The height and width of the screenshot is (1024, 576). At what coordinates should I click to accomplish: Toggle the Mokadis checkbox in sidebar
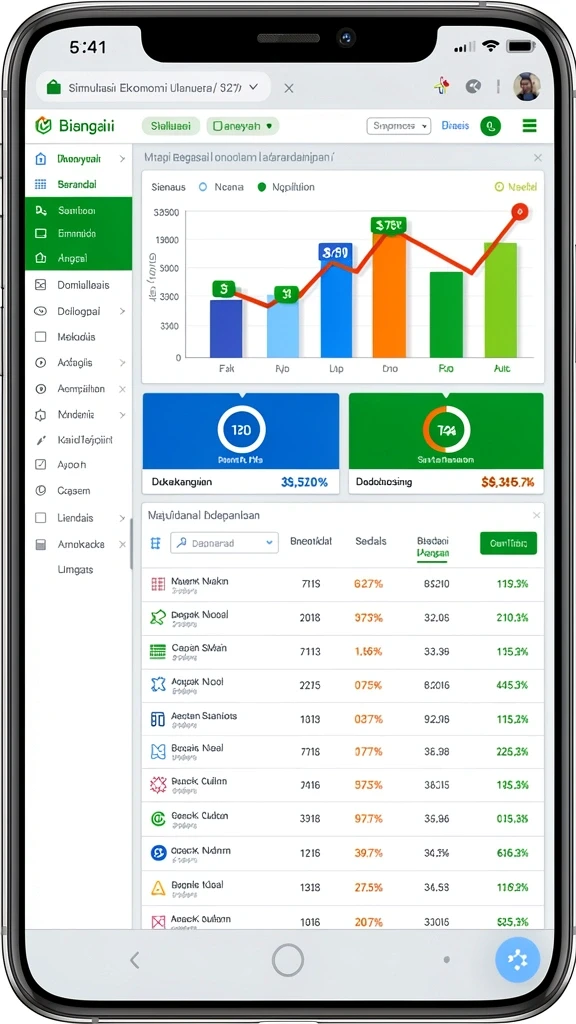coord(40,337)
